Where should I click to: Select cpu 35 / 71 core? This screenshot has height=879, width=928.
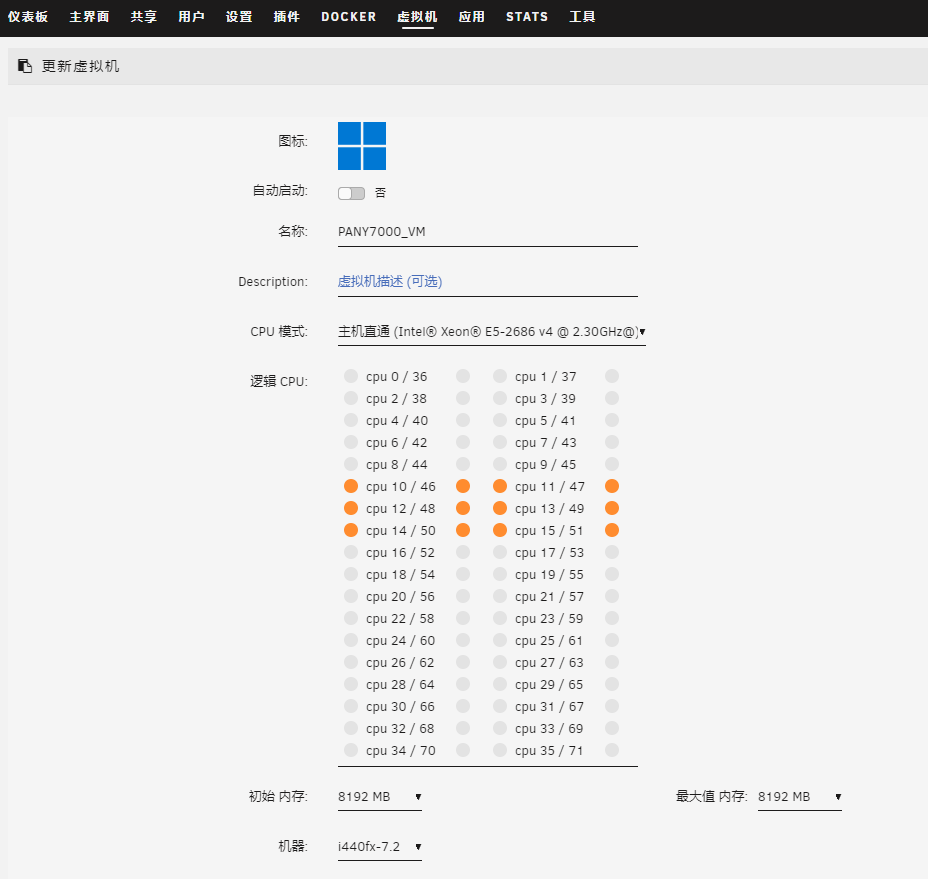coord(500,751)
